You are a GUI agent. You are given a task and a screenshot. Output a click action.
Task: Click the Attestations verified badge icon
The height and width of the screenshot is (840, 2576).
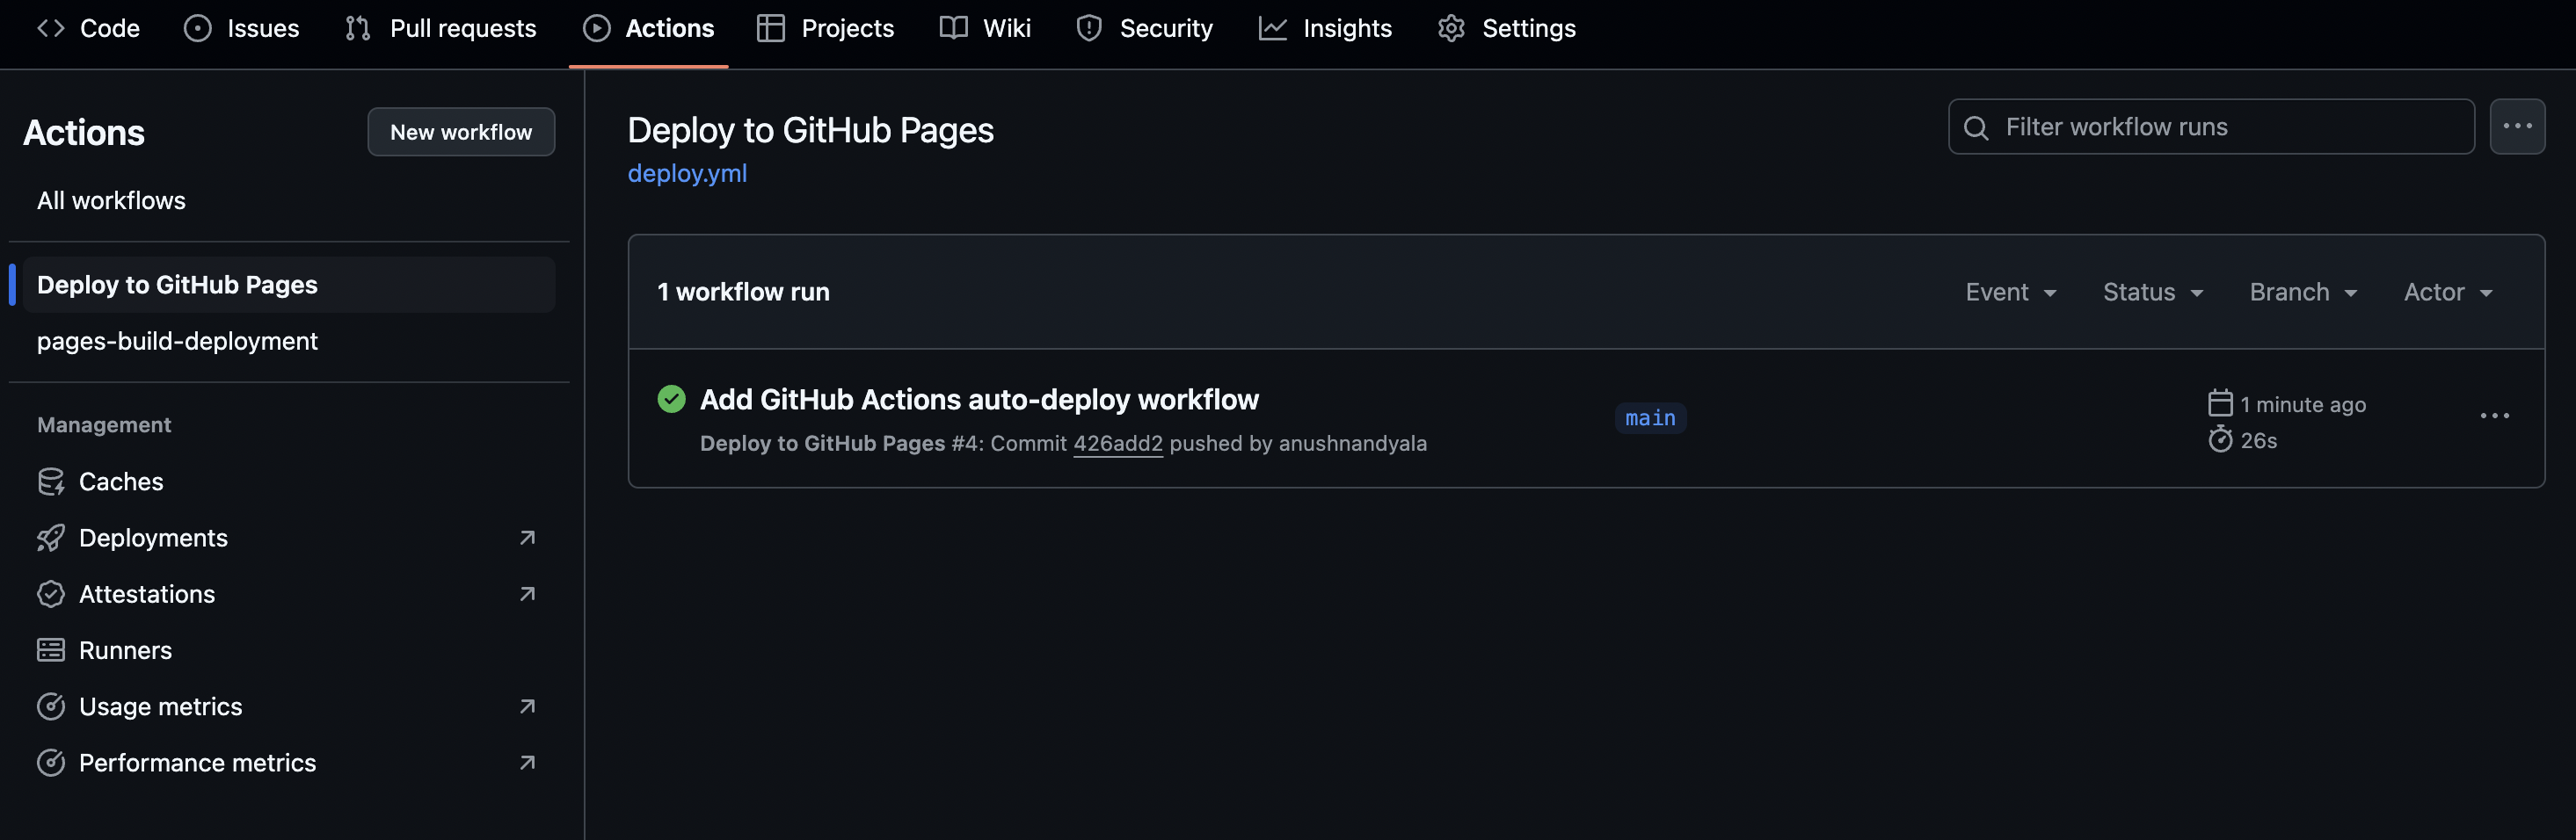[x=51, y=594]
